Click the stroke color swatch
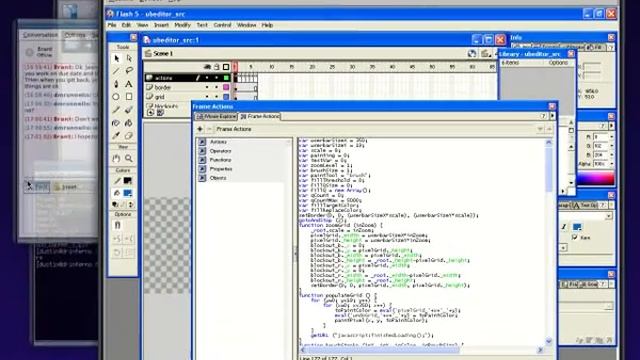 point(128,180)
